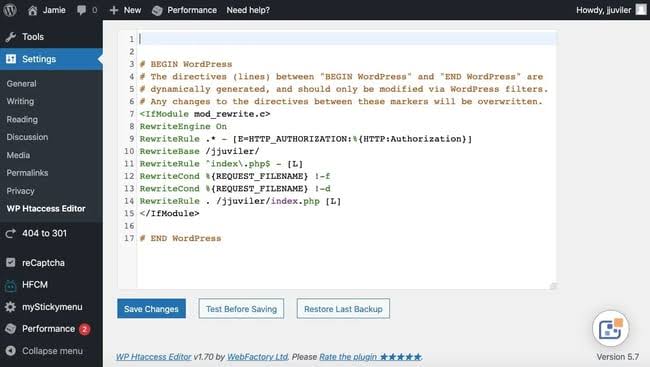Click Need help? in the admin bar

(x=248, y=10)
